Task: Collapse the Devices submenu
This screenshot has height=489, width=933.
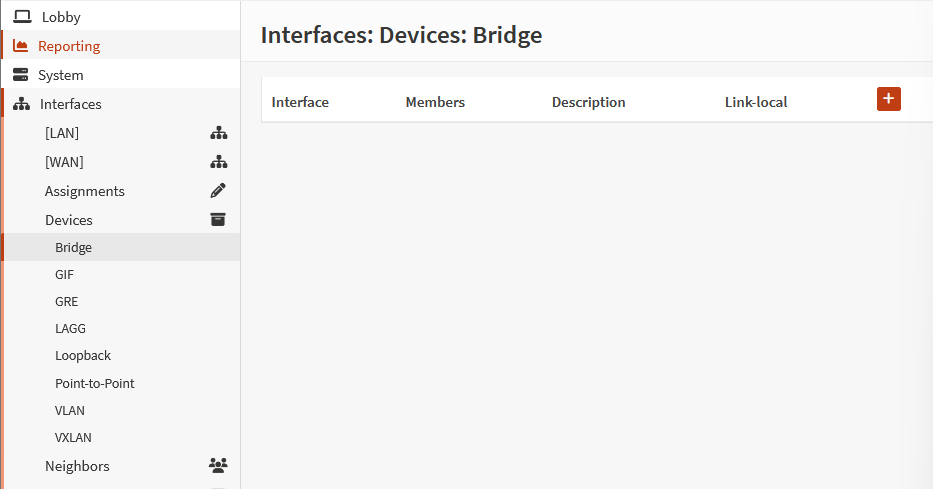Action: coord(69,220)
